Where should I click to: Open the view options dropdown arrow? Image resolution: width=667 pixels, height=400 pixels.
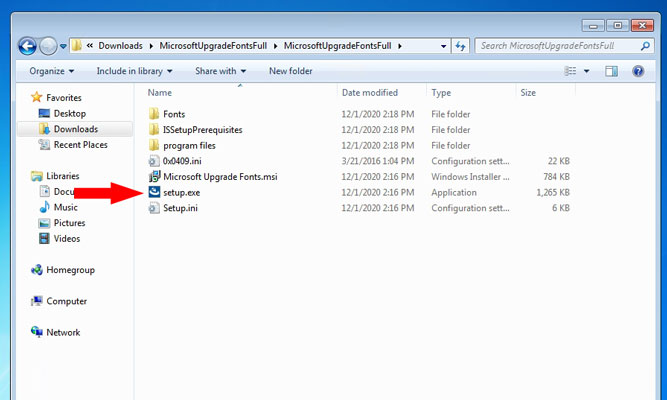[587, 71]
